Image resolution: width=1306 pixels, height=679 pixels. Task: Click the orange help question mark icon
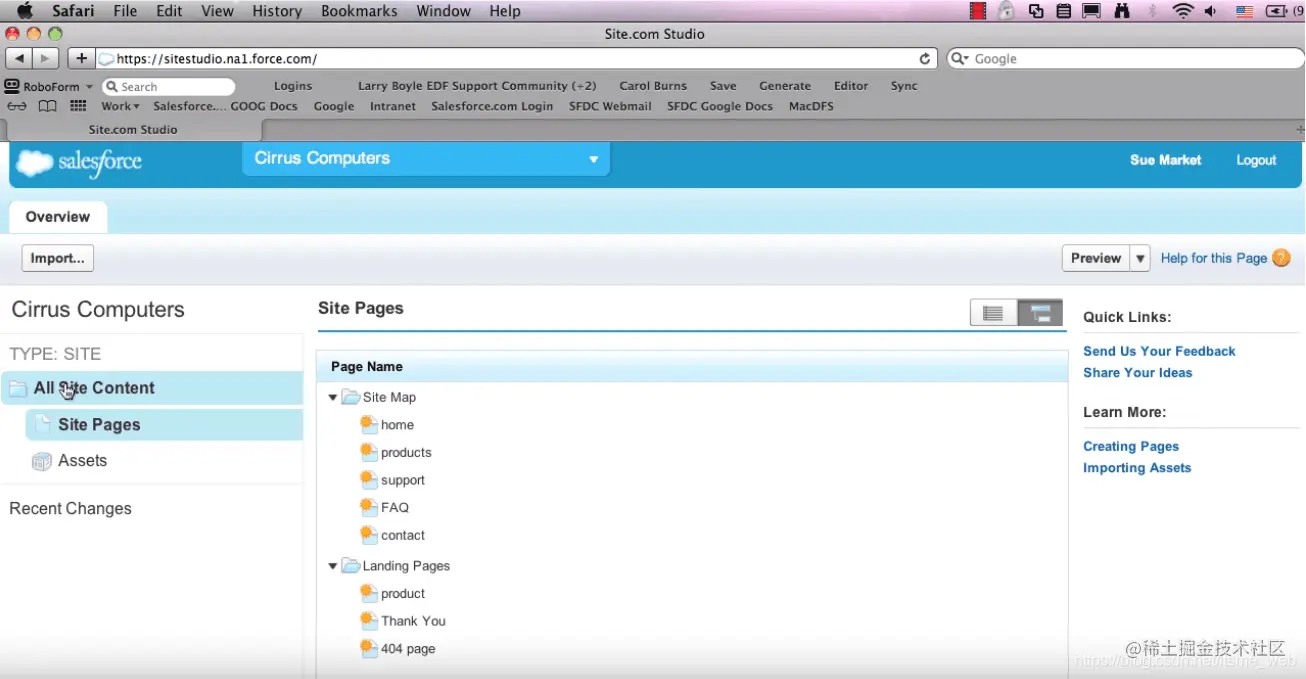click(x=1281, y=258)
